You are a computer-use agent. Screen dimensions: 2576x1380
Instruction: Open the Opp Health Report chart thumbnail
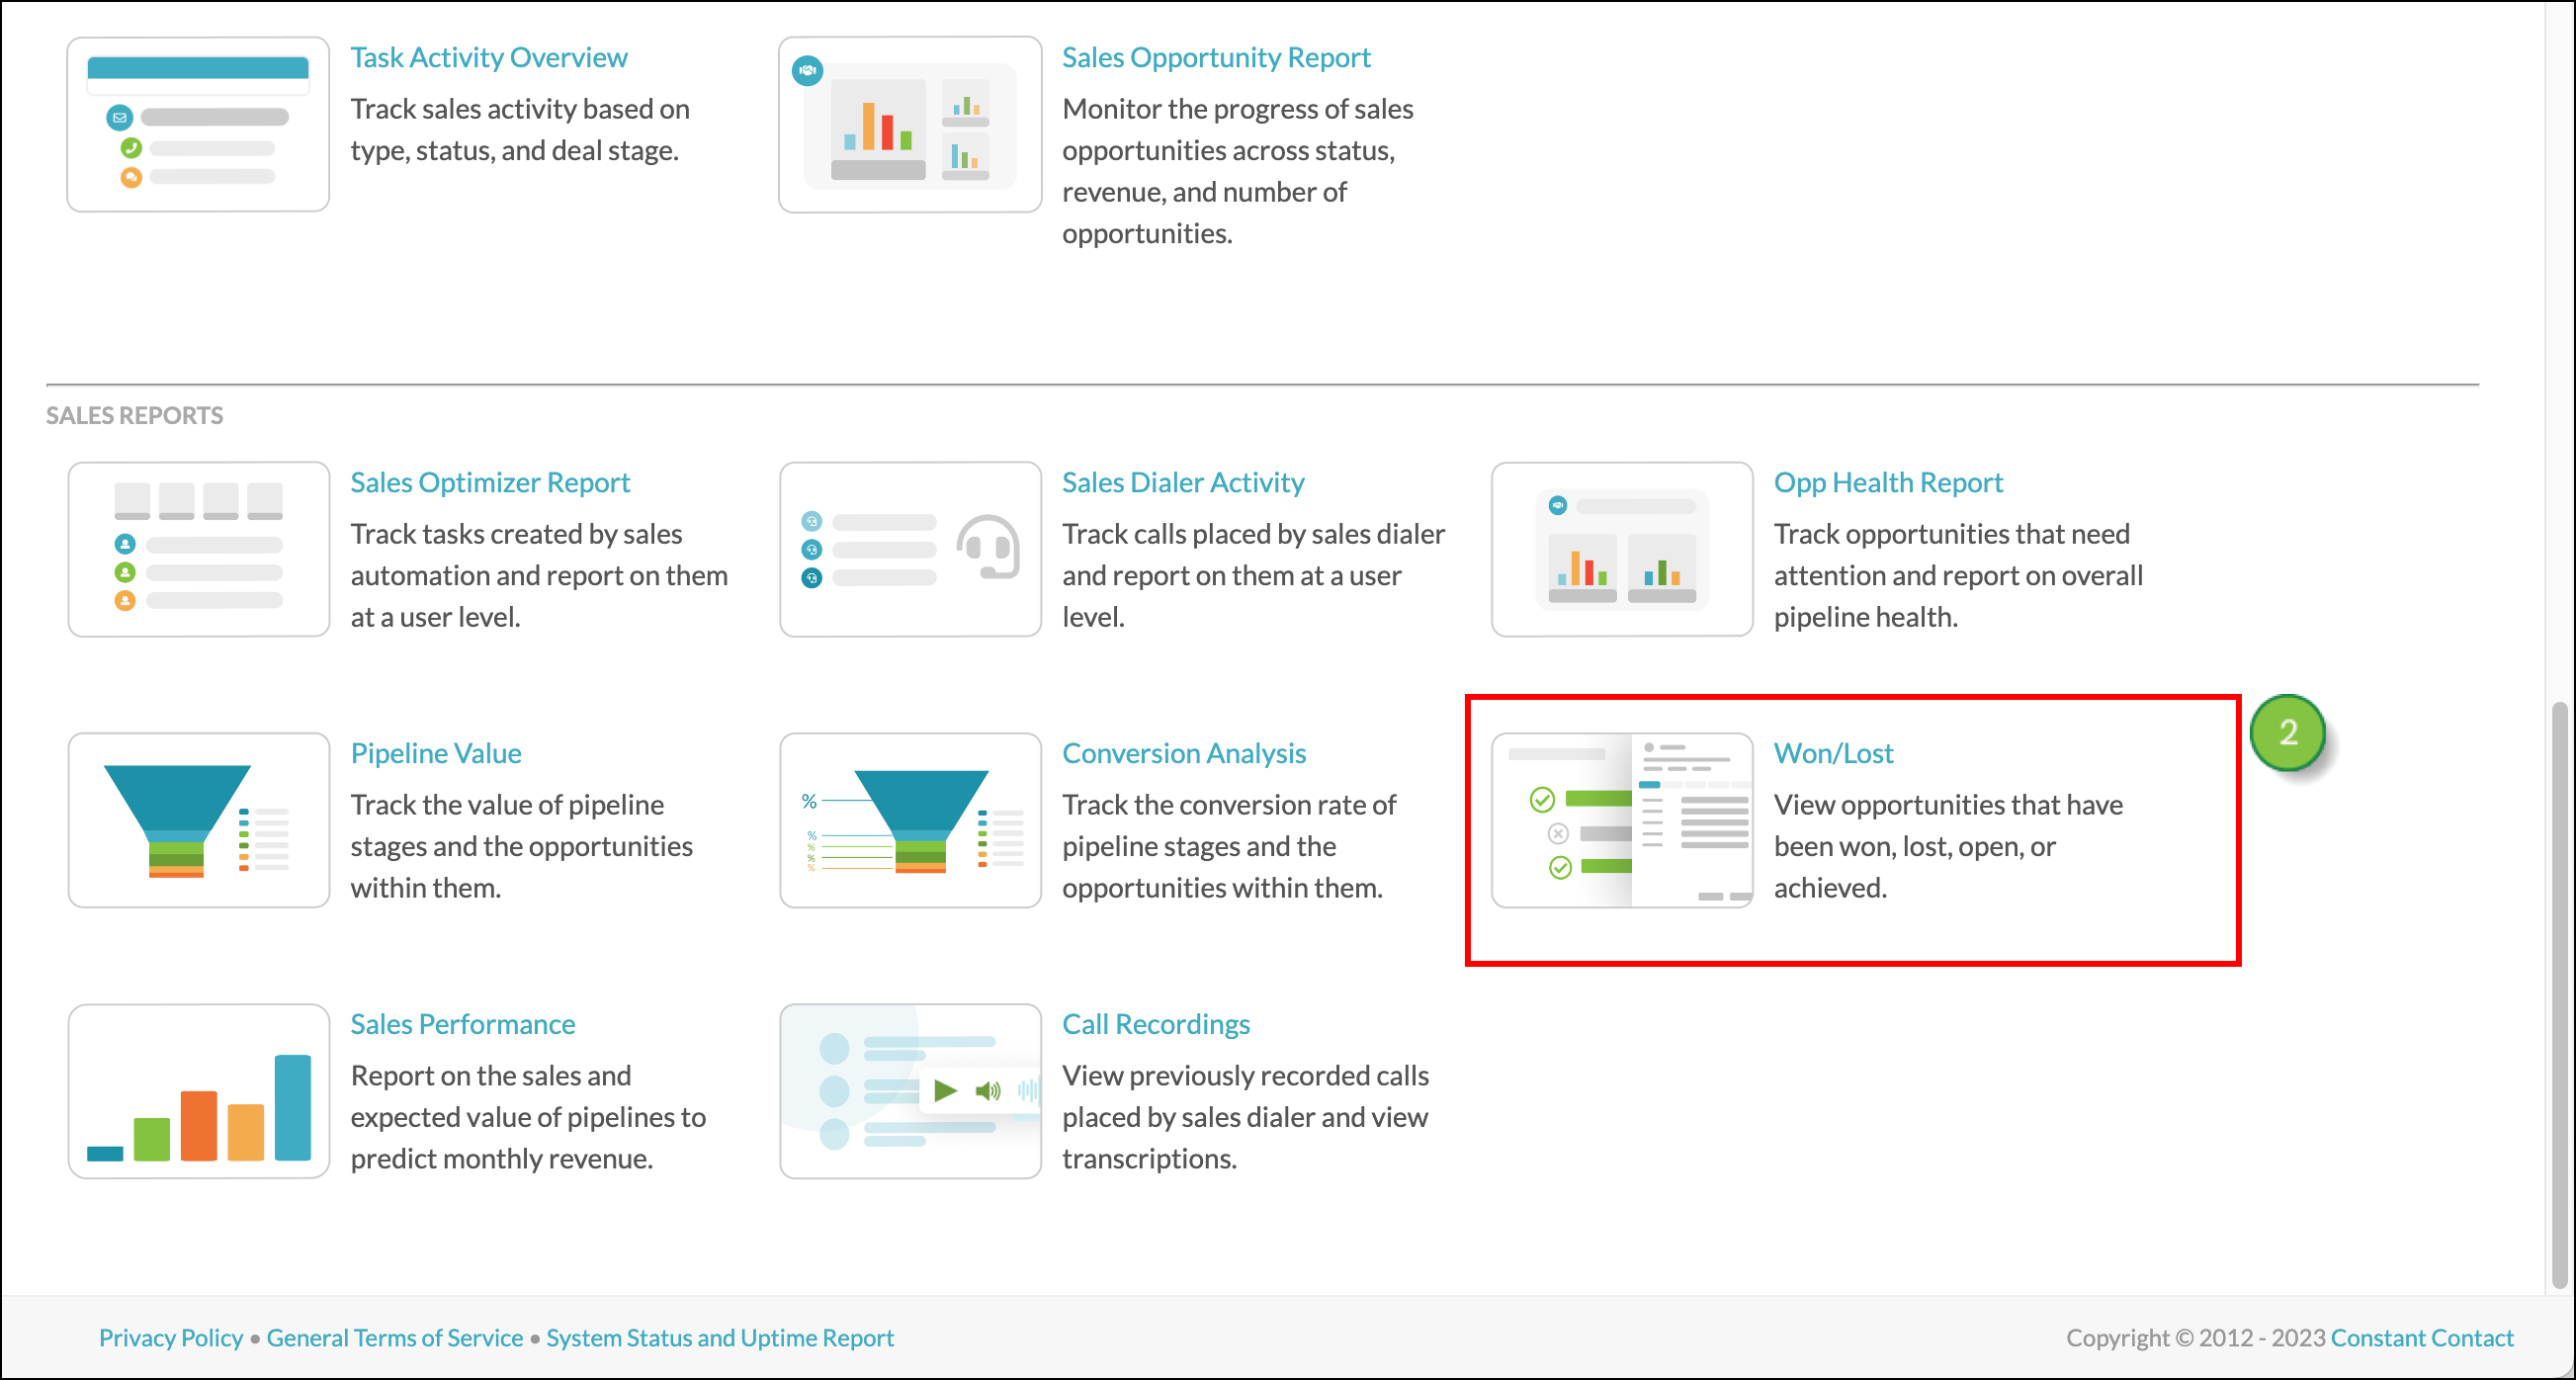(x=1622, y=549)
